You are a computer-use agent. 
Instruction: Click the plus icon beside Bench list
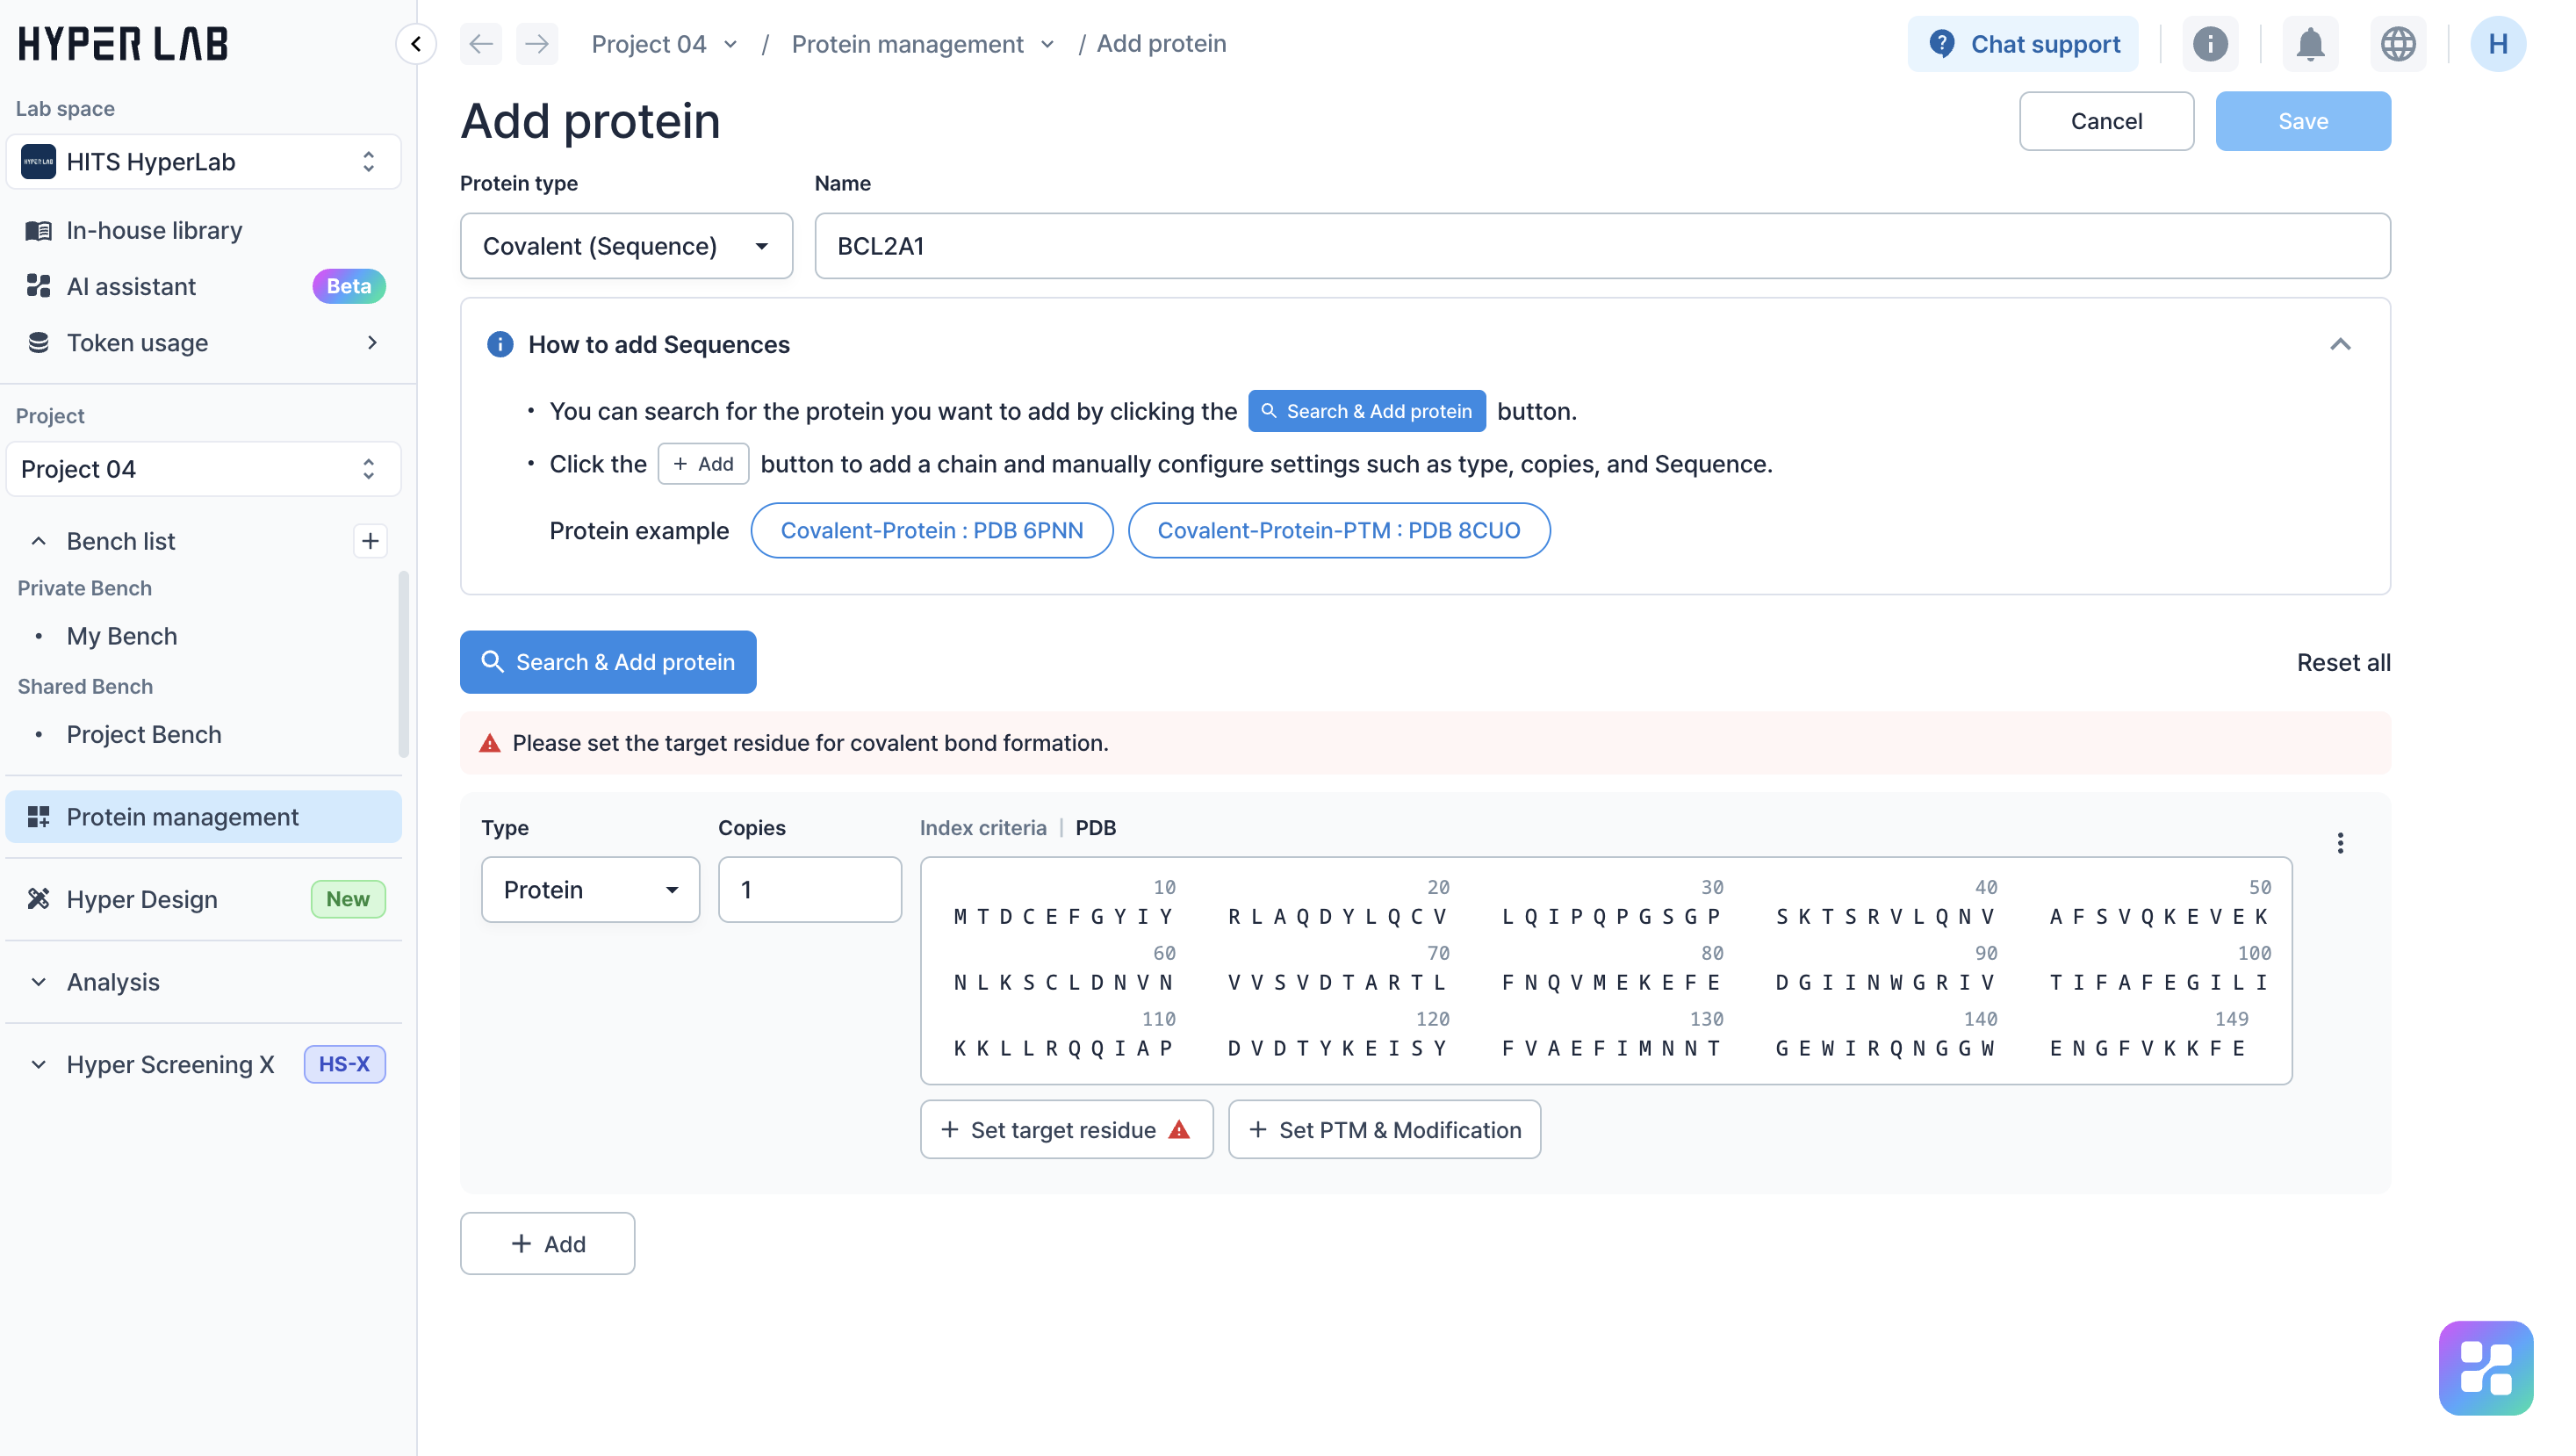(370, 541)
